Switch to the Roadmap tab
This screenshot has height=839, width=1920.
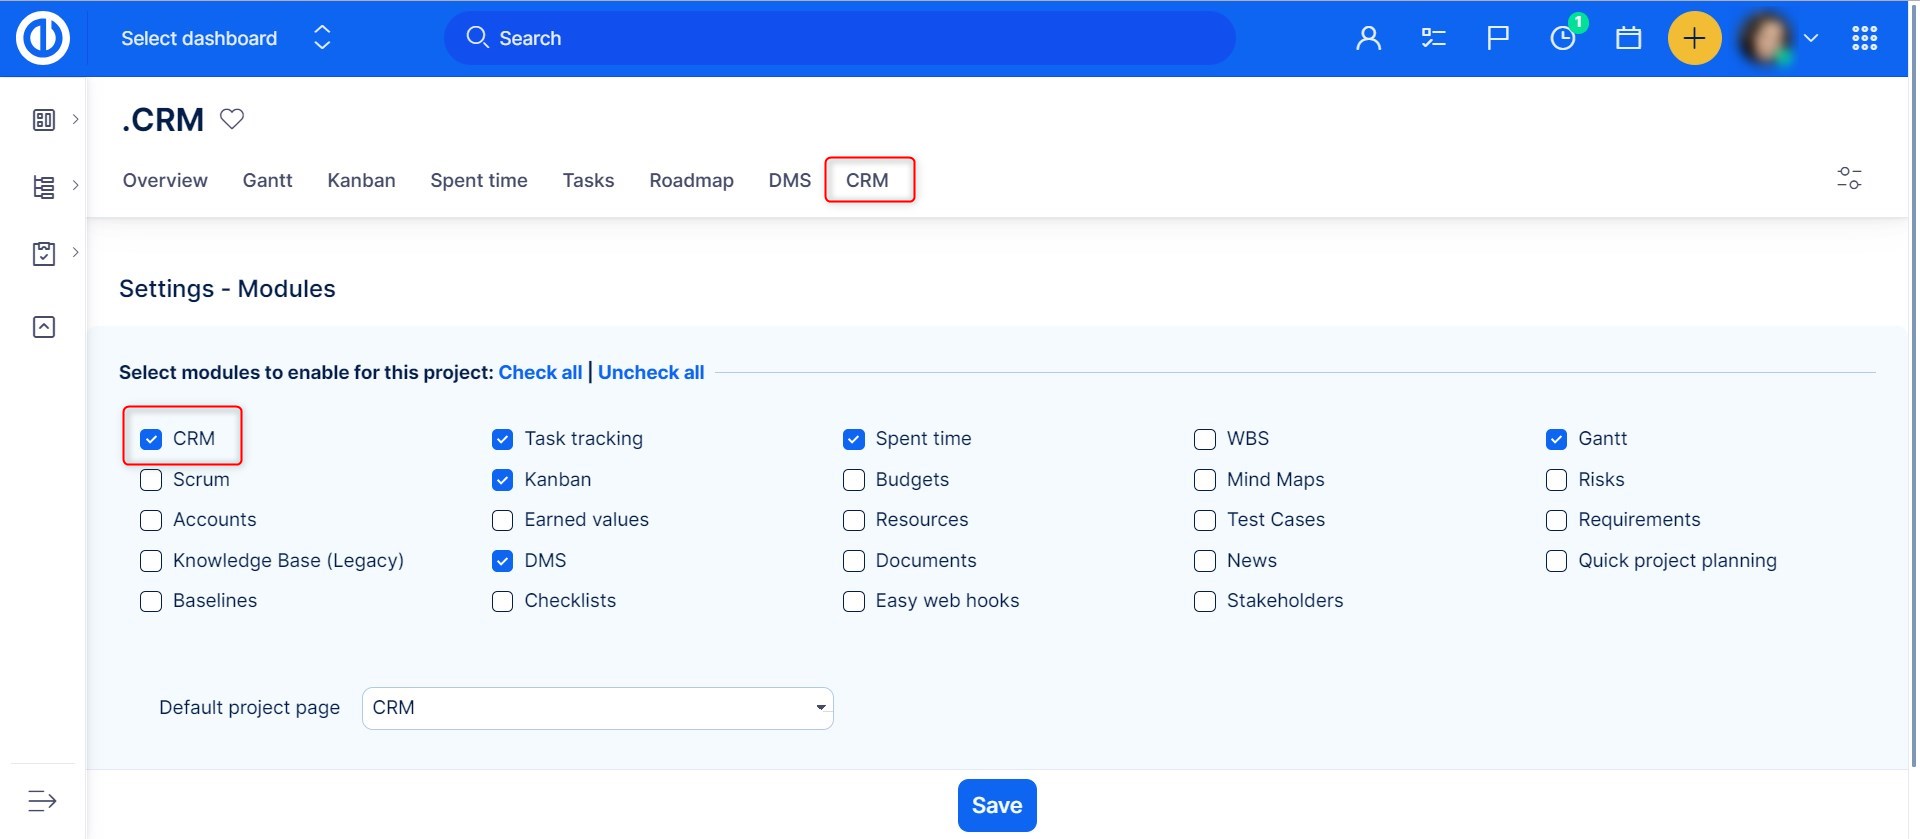point(691,180)
